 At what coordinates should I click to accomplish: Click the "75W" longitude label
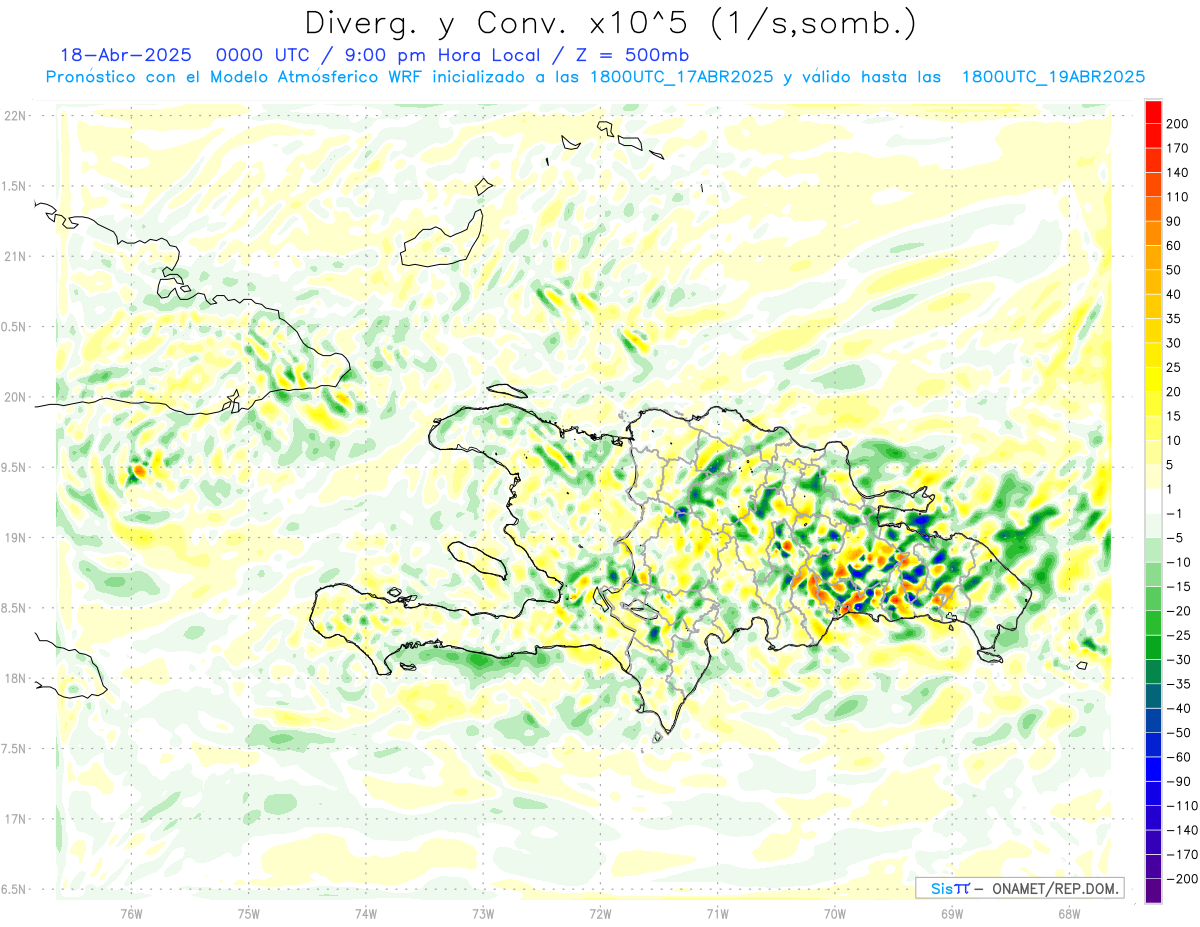pos(249,913)
